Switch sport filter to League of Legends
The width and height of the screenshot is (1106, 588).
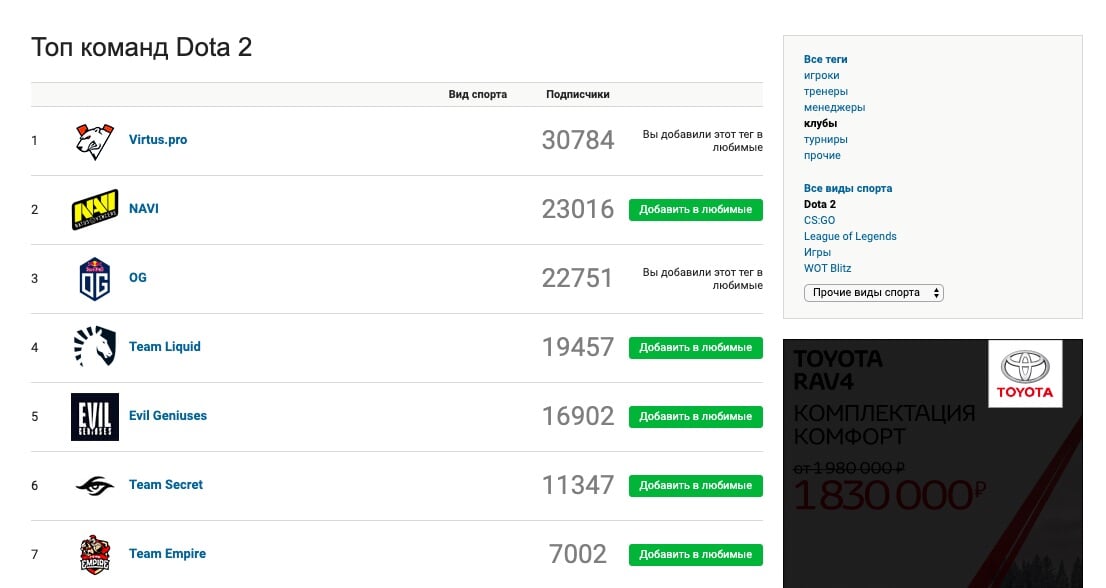point(850,236)
